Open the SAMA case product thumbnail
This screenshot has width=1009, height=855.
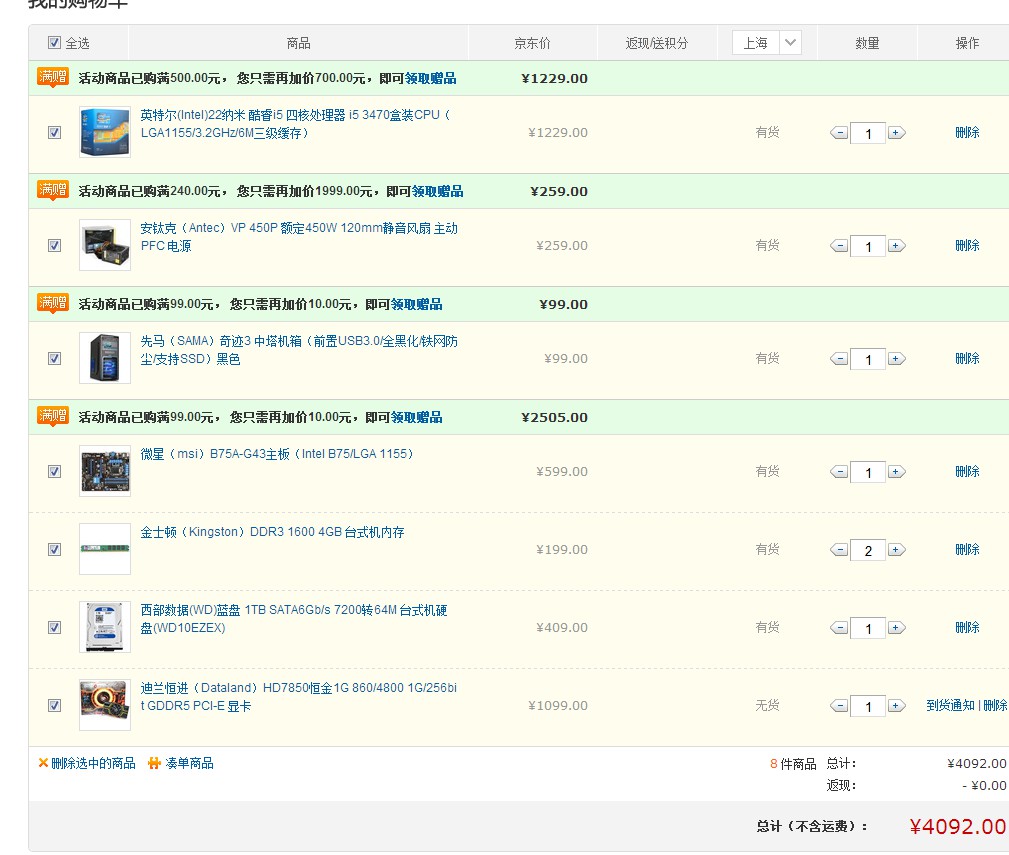click(x=105, y=358)
